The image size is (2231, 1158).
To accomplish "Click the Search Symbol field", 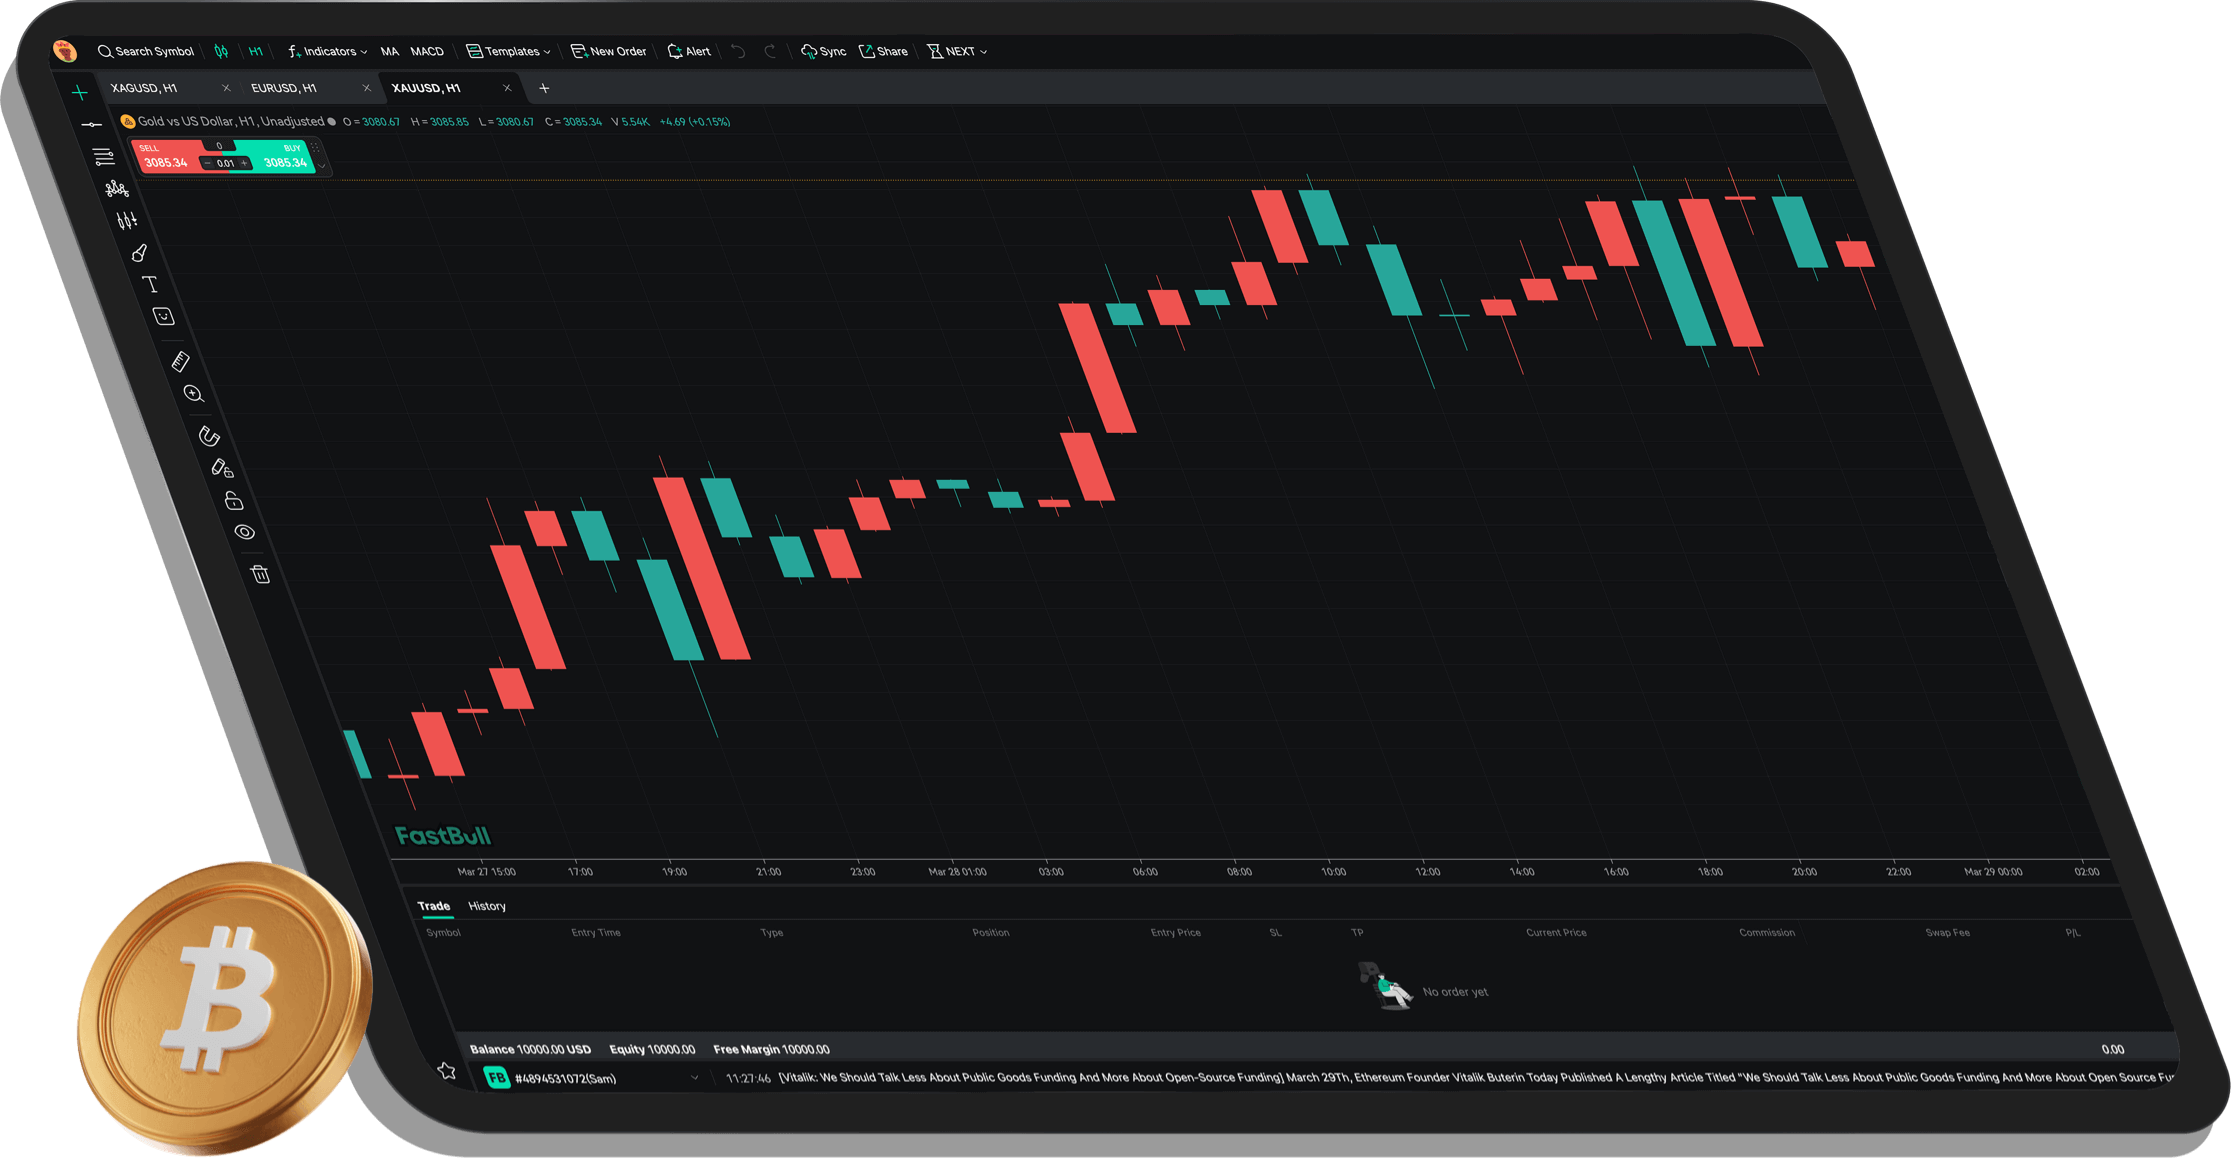I will pos(146,51).
